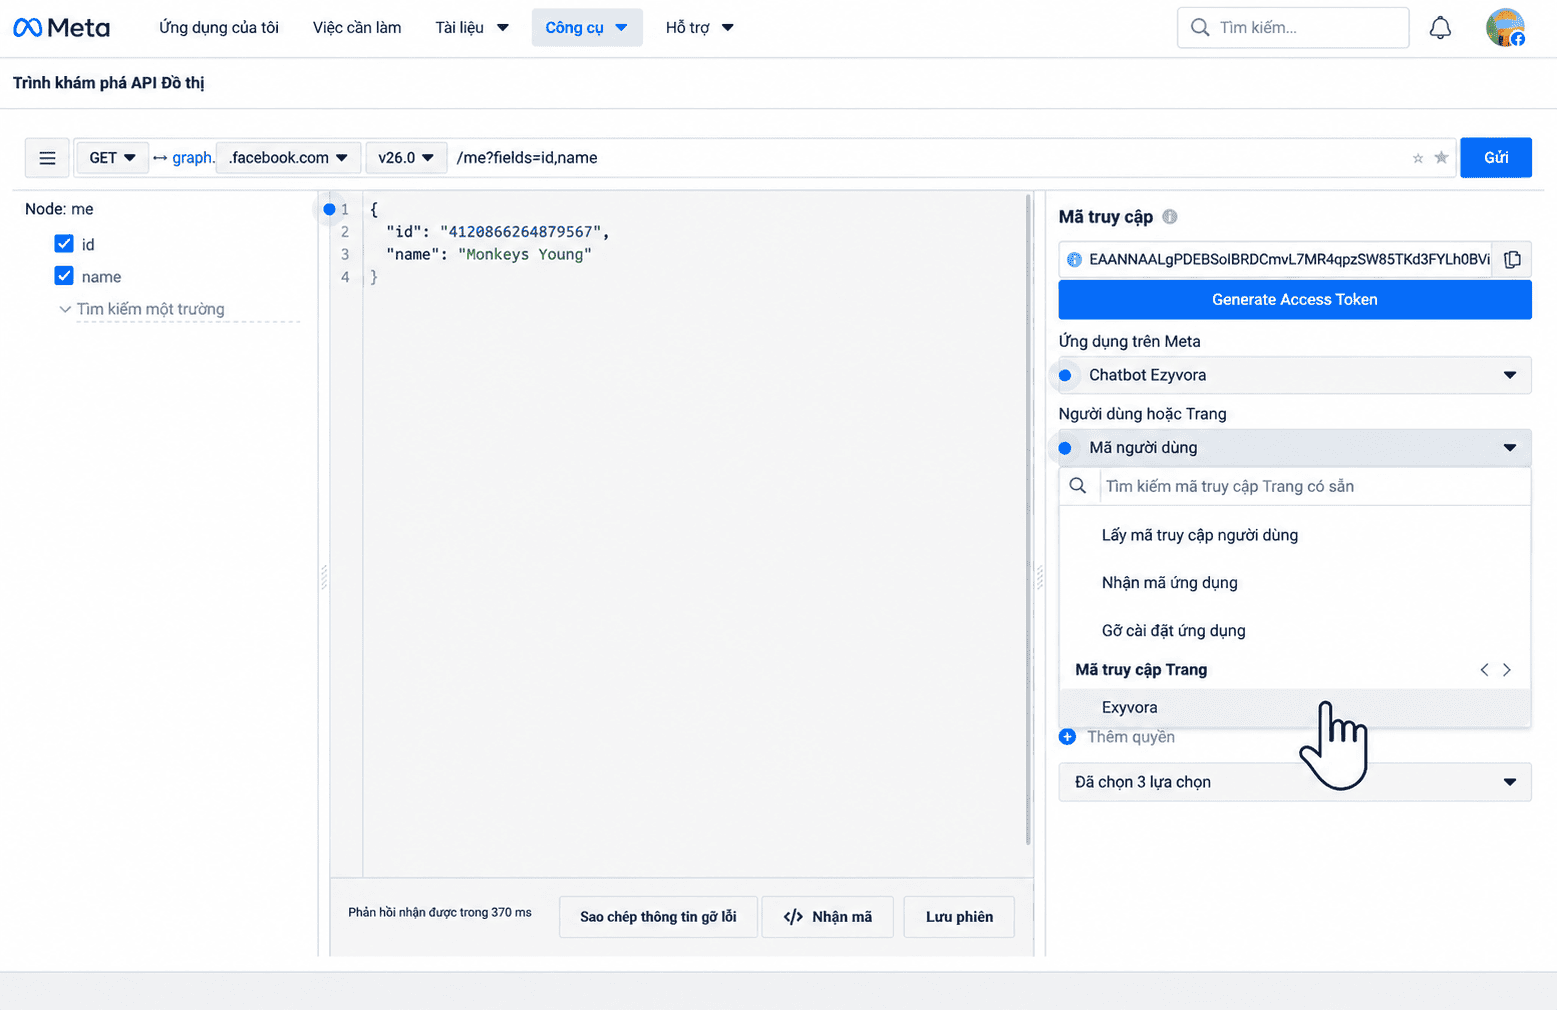Select the Exyvora page token

[x=1295, y=707]
